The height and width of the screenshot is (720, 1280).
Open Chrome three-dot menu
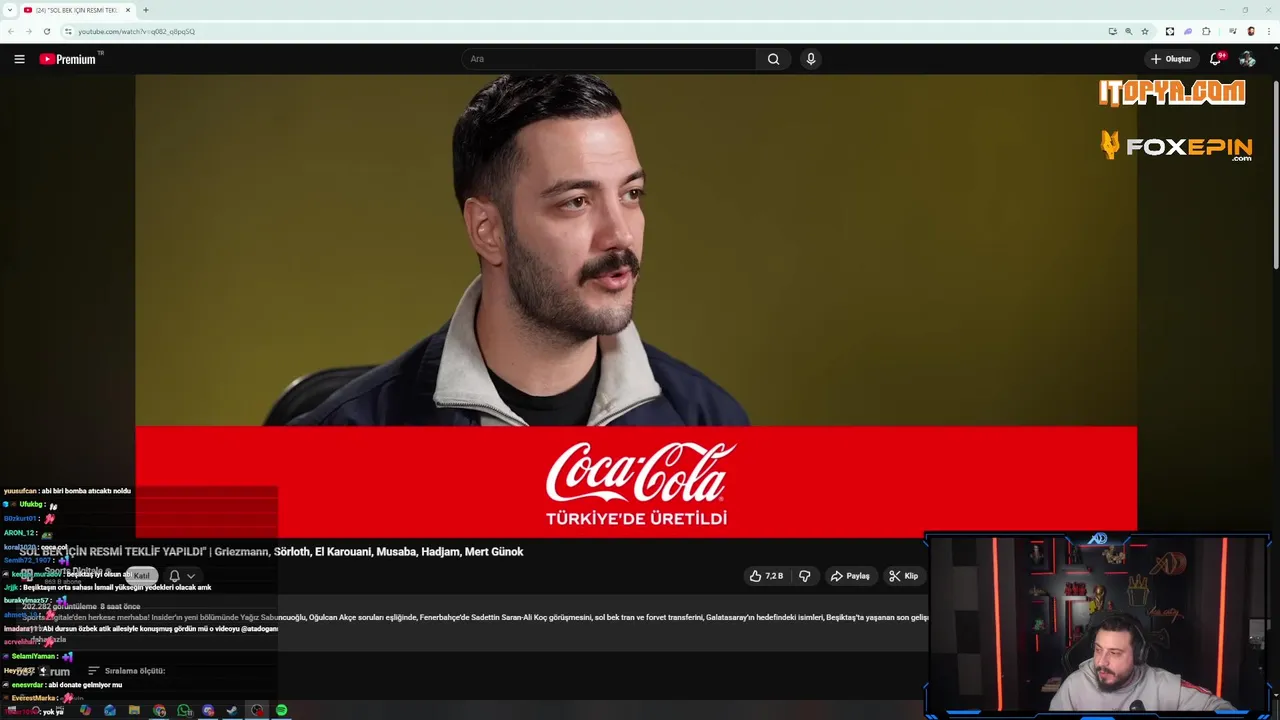1268,31
